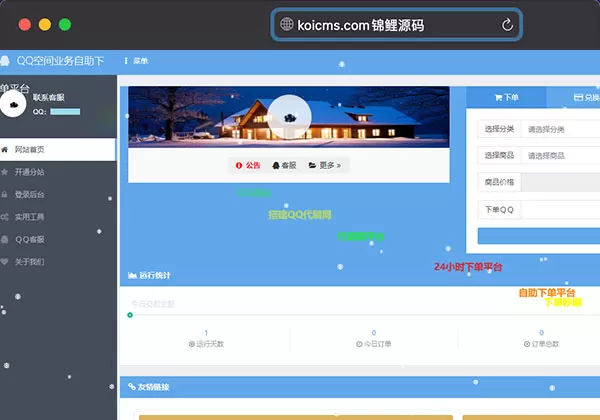Click the 自助下单平台 orange text
This screenshot has height=420, width=600.
pyautogui.click(x=547, y=293)
